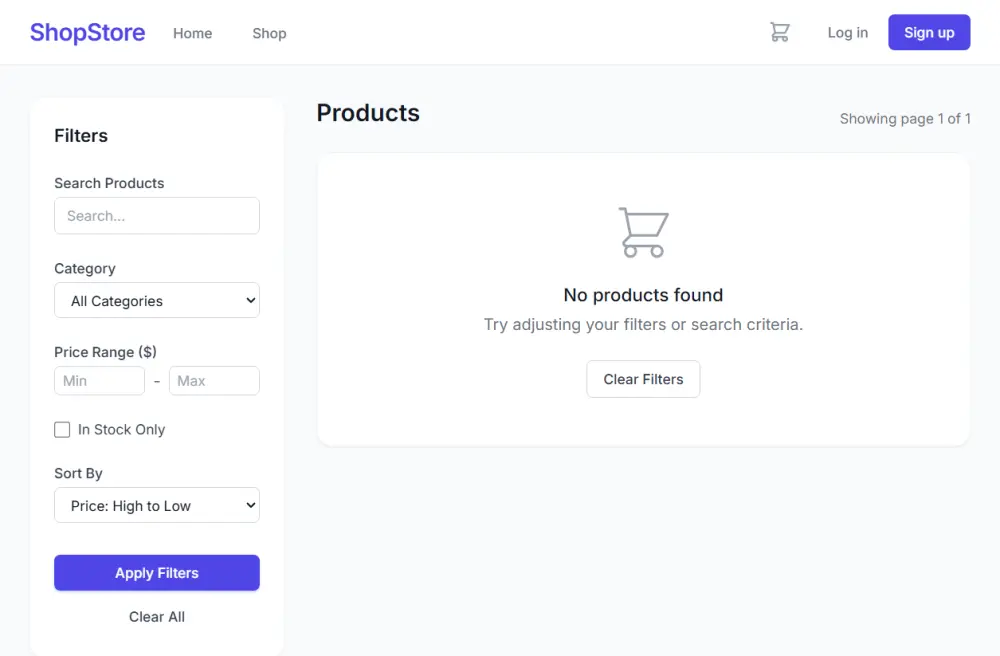Enable the In Stock Only checkbox
The image size is (1000, 656).
(62, 429)
